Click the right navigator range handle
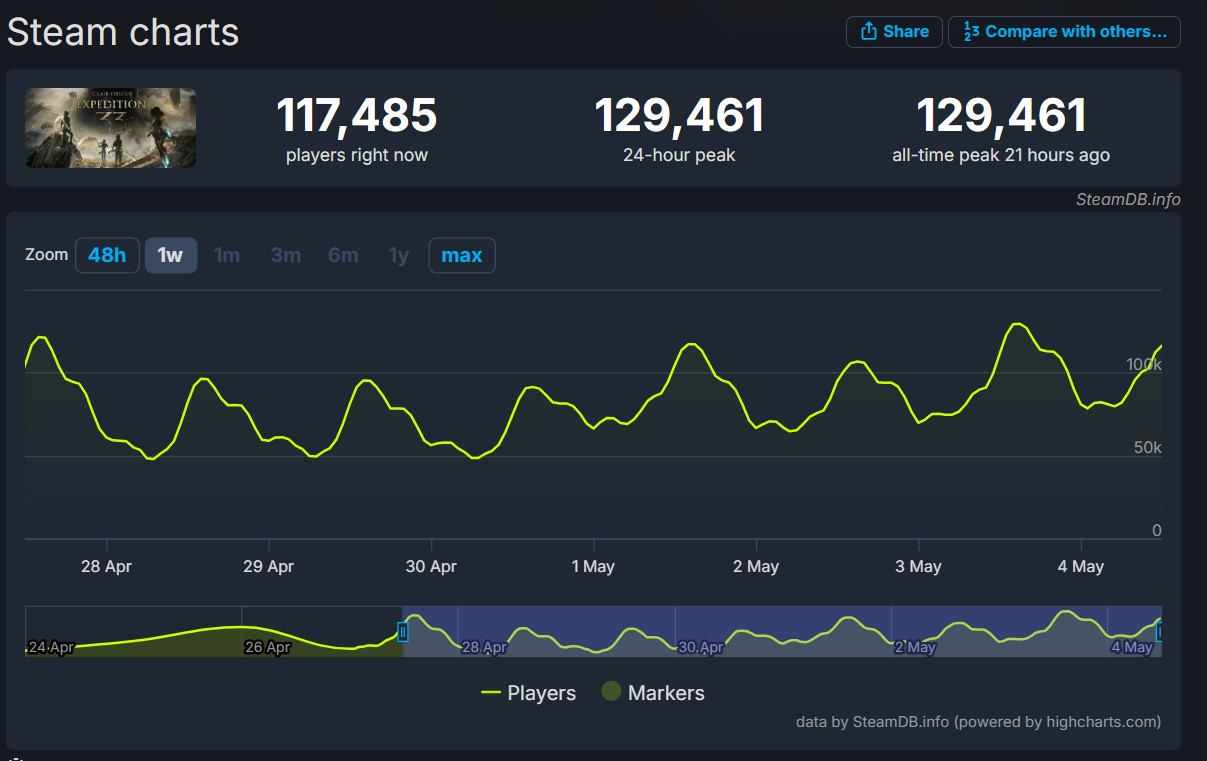Screen dimensions: 1207x761 [1159, 632]
